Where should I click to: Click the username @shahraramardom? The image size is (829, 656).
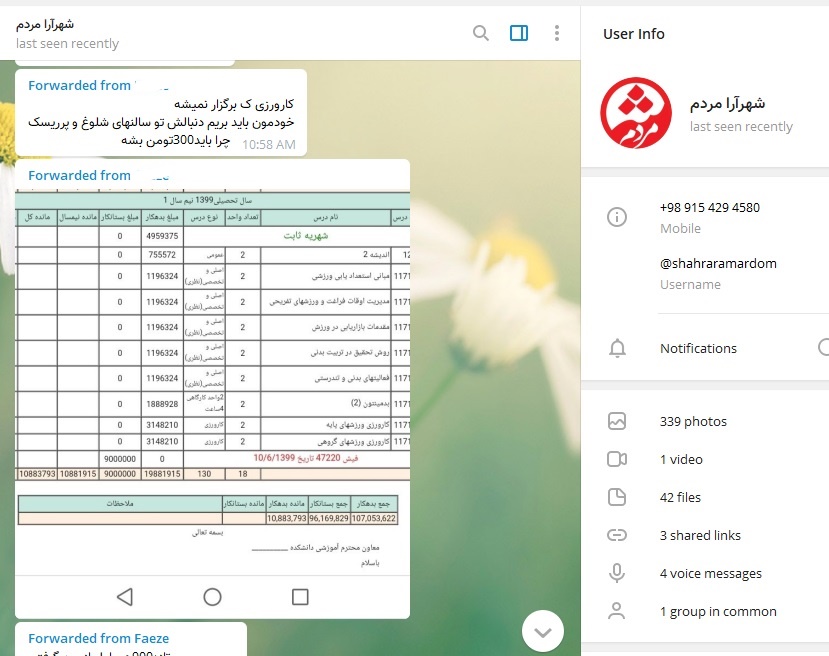pos(717,263)
